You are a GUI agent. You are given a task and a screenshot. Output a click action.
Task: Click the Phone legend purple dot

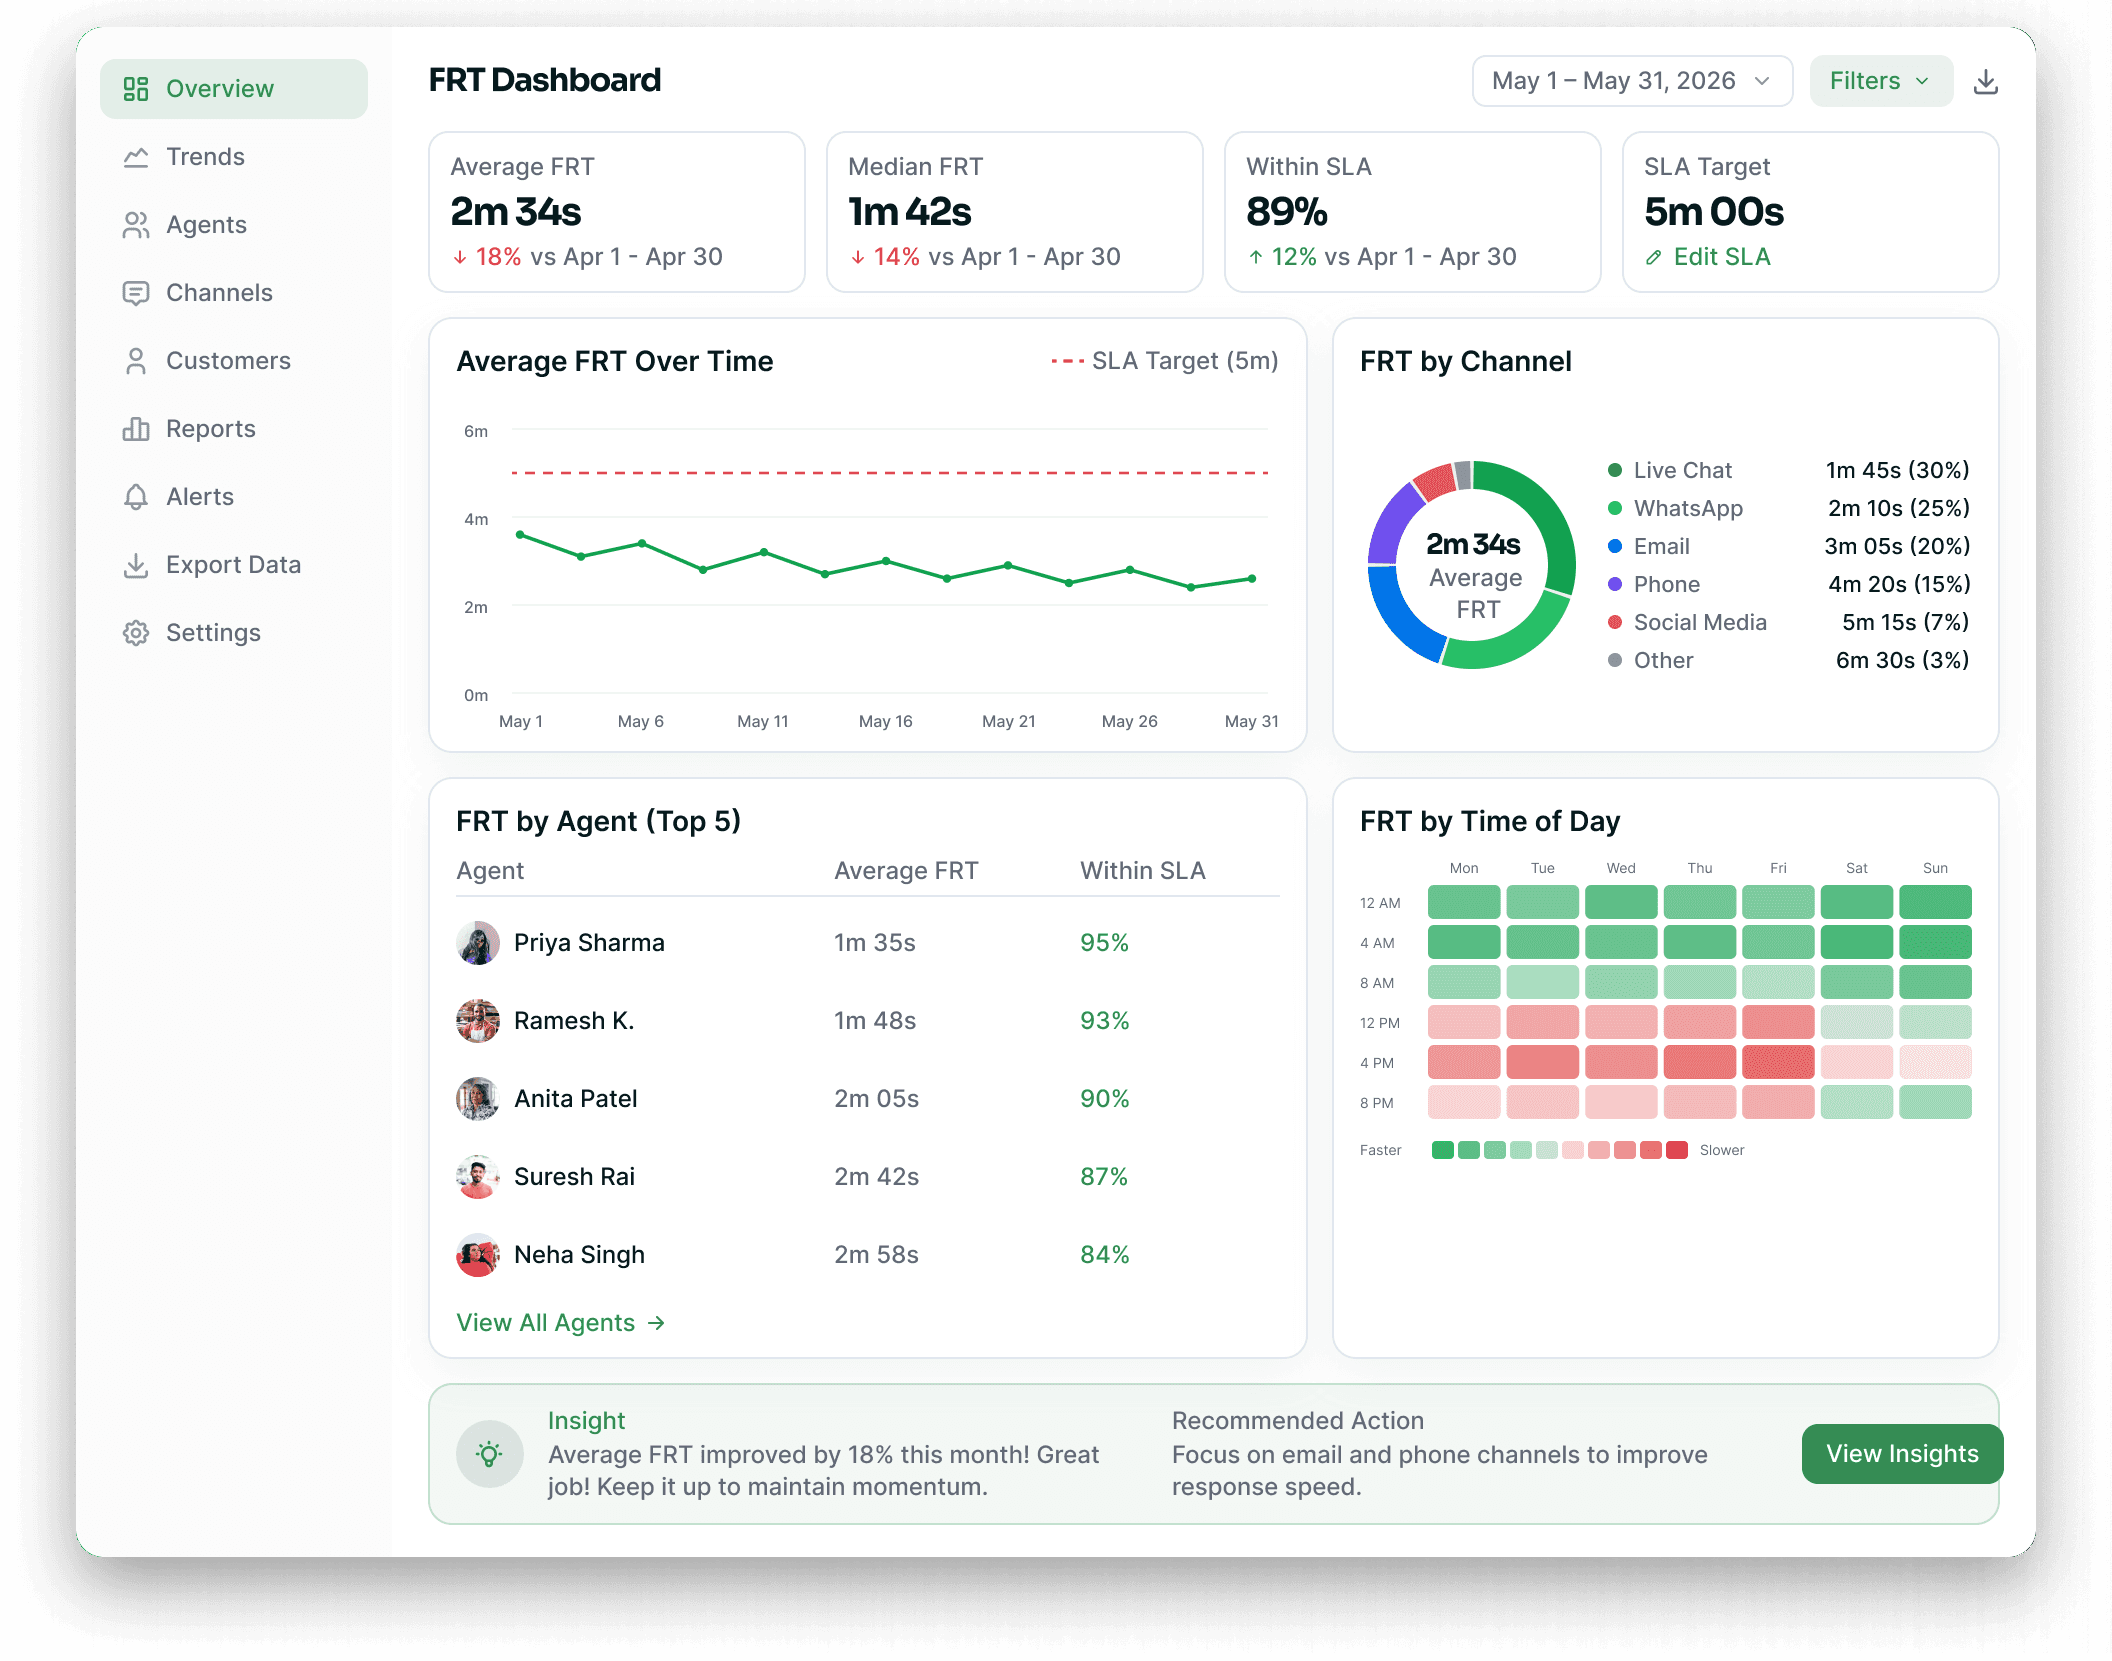1614,584
